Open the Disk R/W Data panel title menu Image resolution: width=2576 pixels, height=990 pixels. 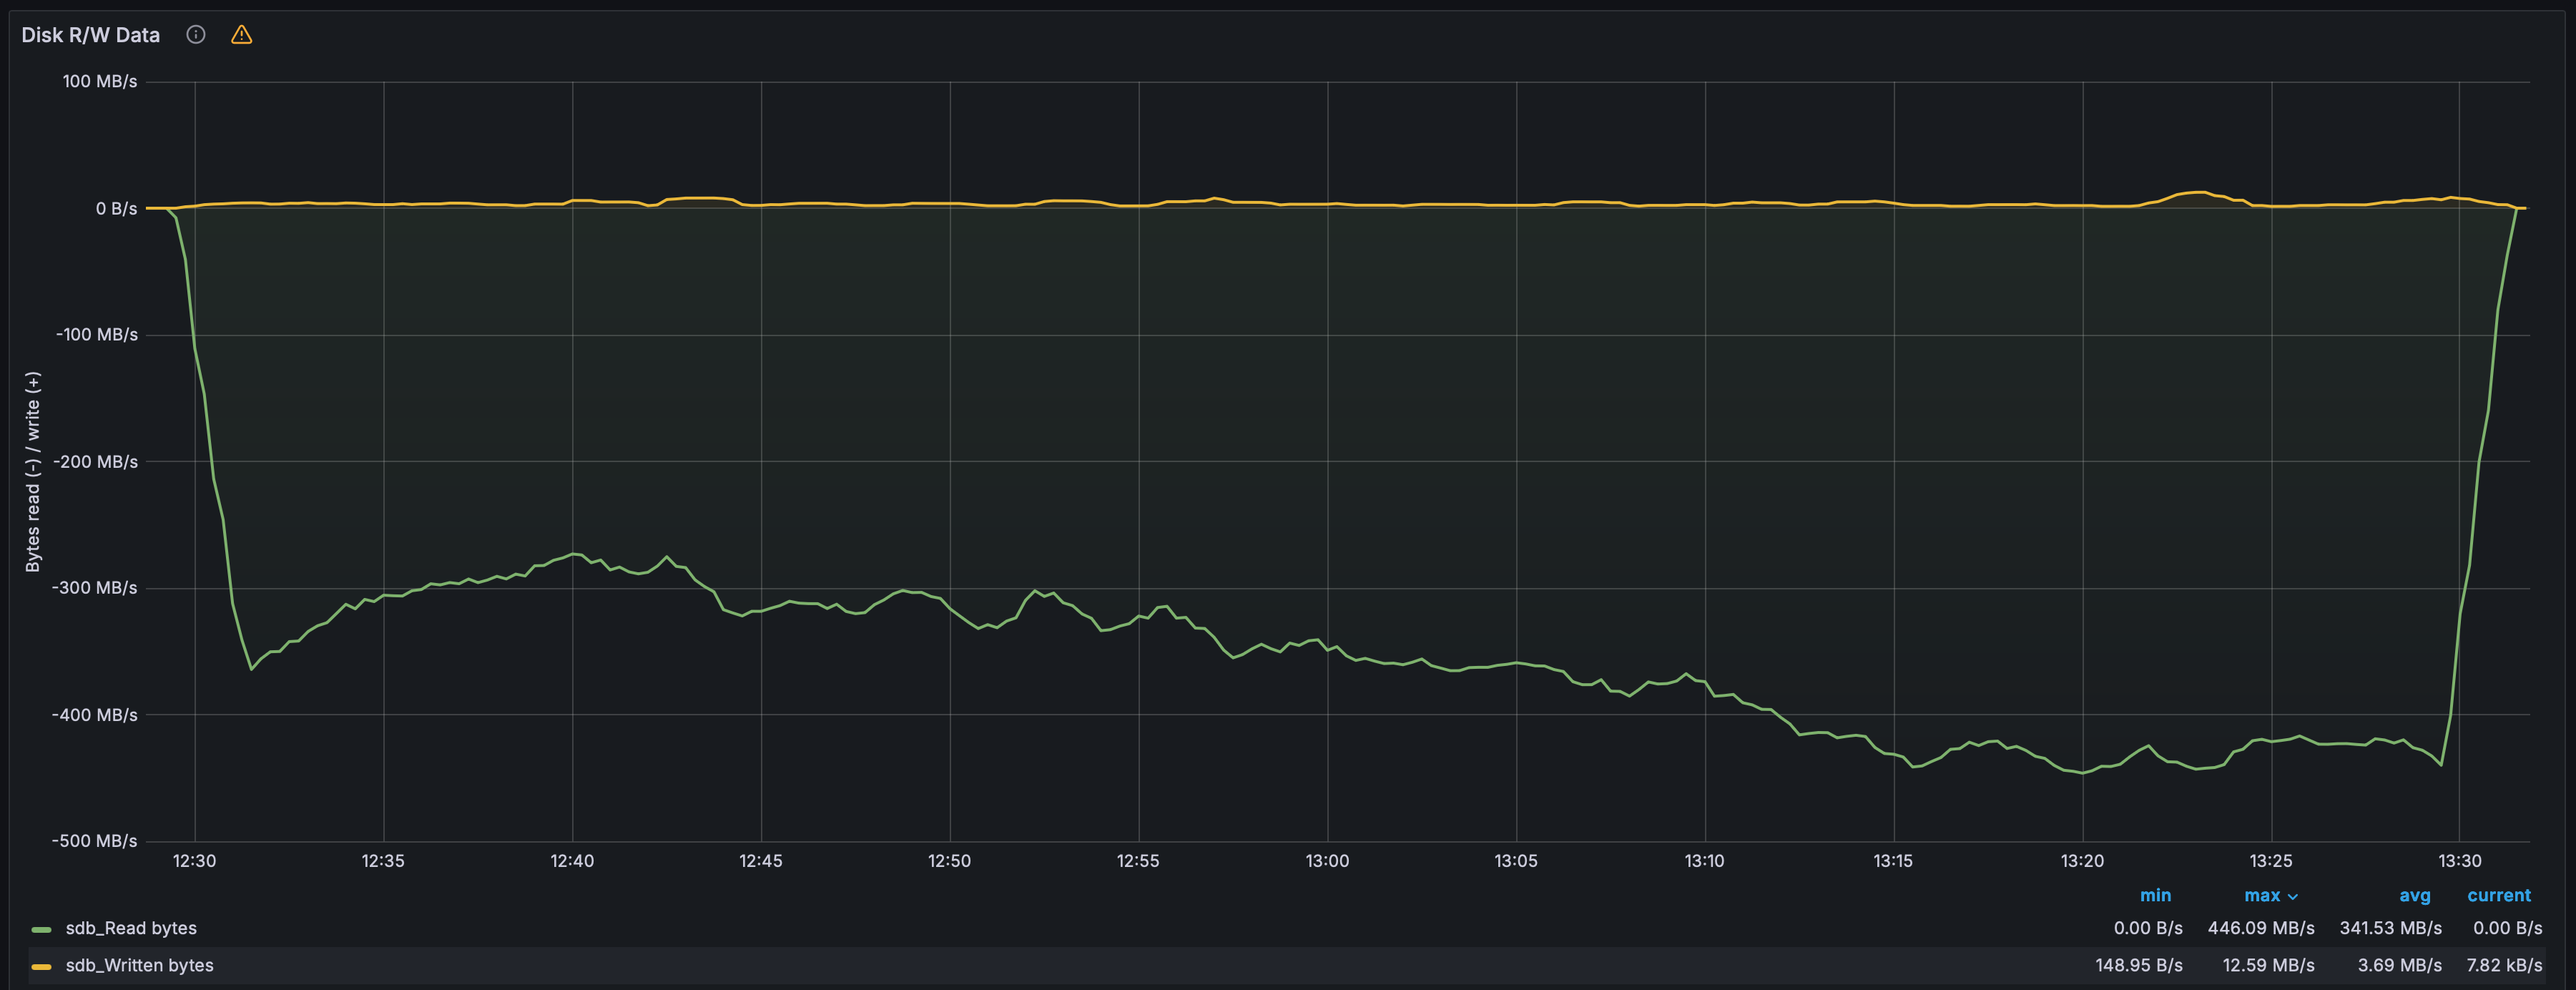pos(90,35)
